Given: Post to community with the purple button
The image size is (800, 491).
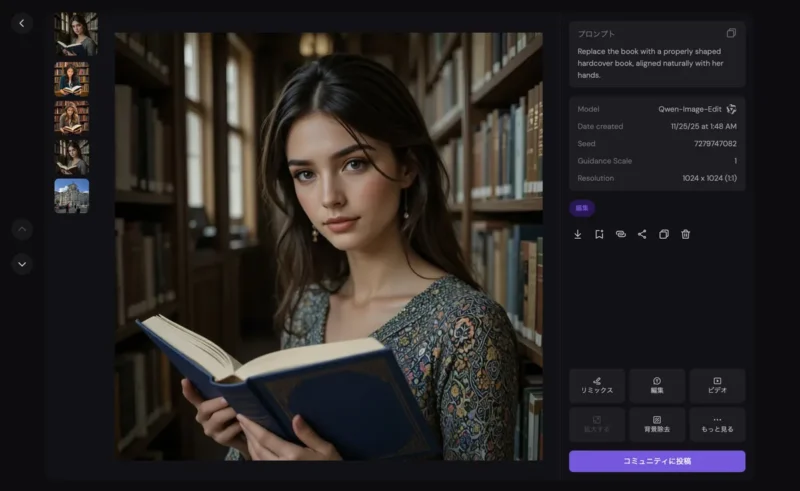Looking at the screenshot, I should point(657,461).
